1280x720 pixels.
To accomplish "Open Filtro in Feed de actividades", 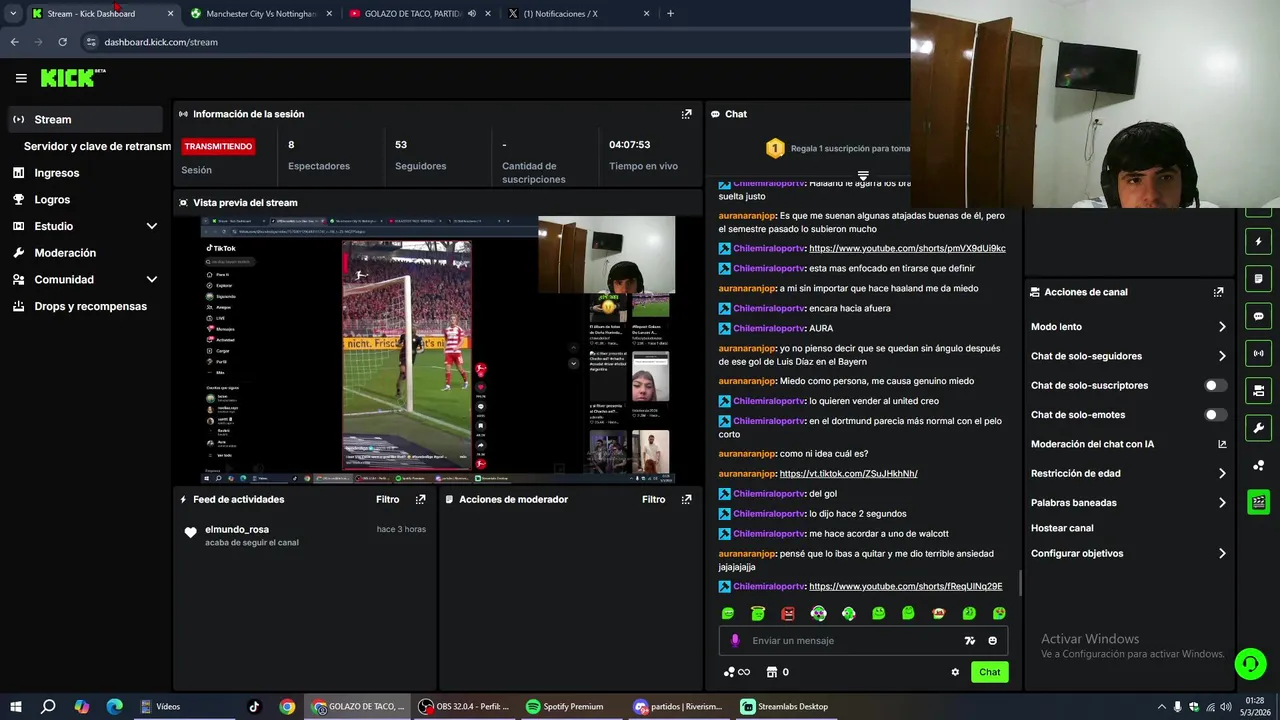I will tap(387, 499).
